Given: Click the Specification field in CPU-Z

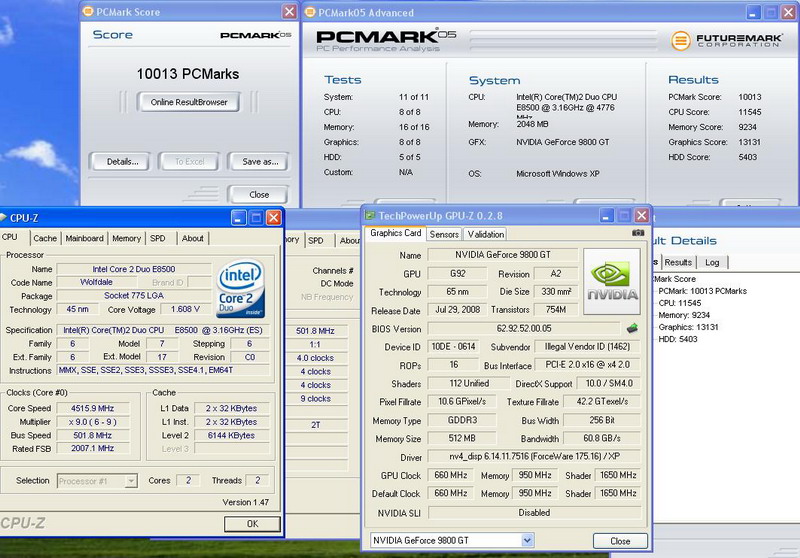Looking at the screenshot, I should [163, 330].
